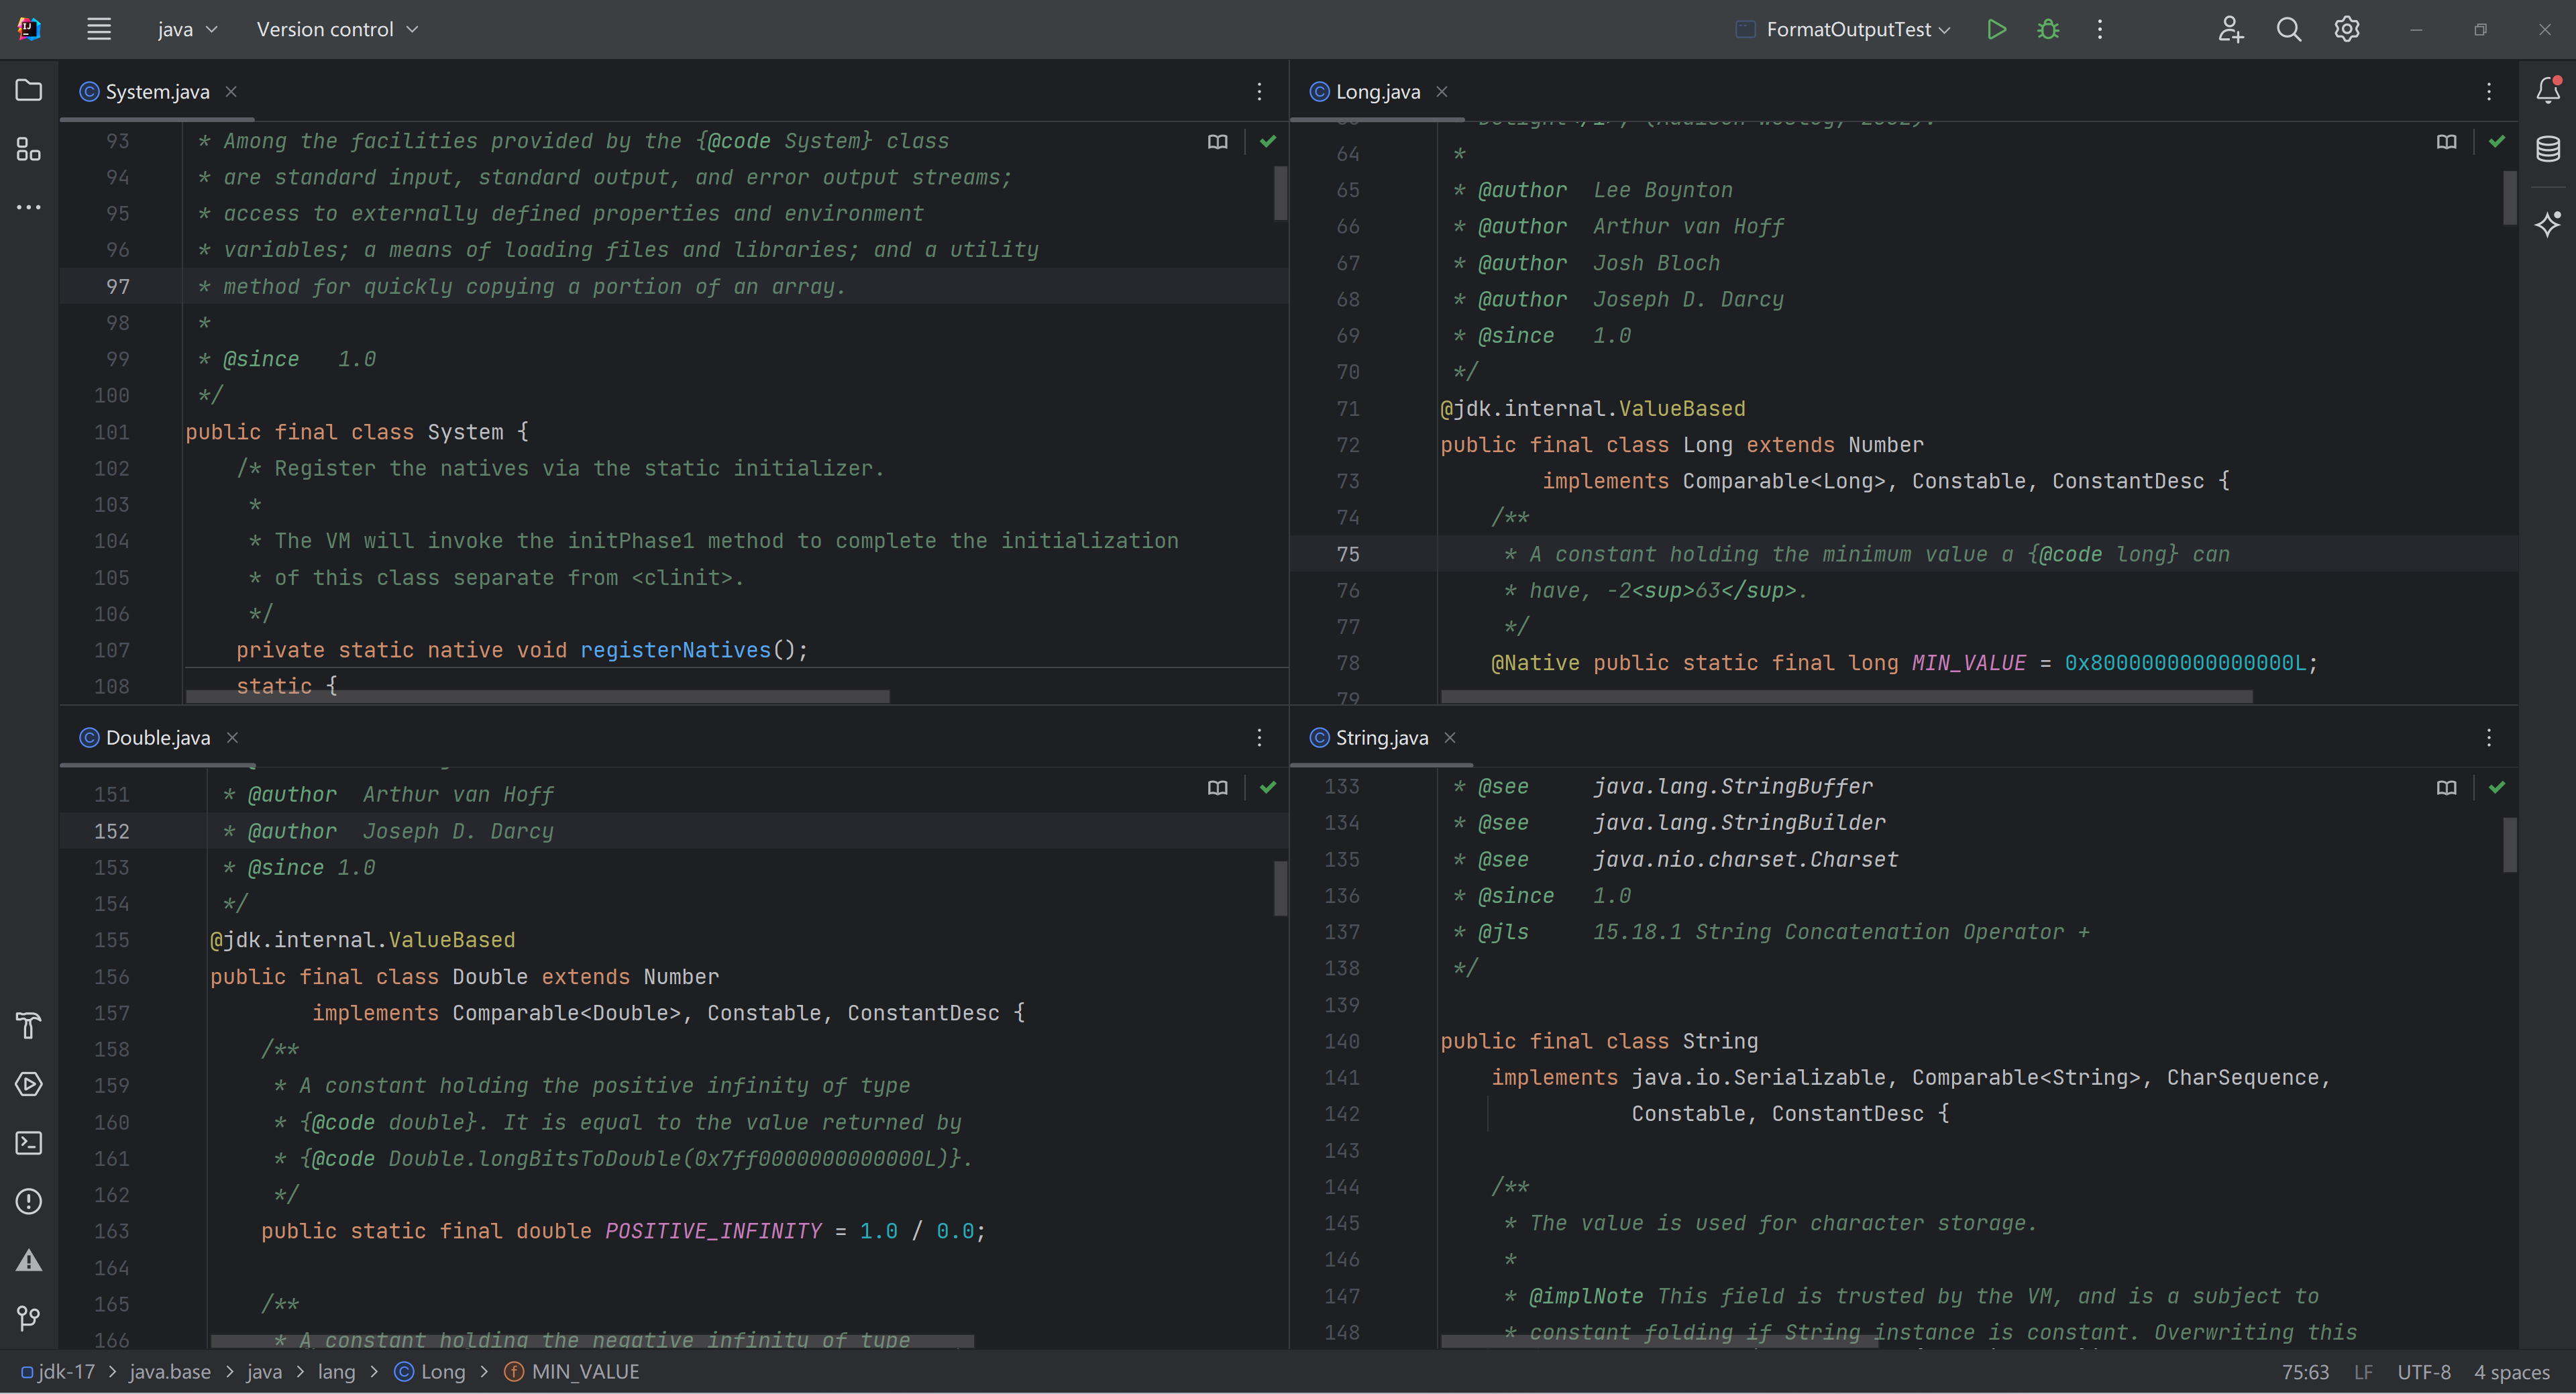2576x1394 pixels.
Task: Click Long class in the breadcrumb bar
Action: [430, 1372]
